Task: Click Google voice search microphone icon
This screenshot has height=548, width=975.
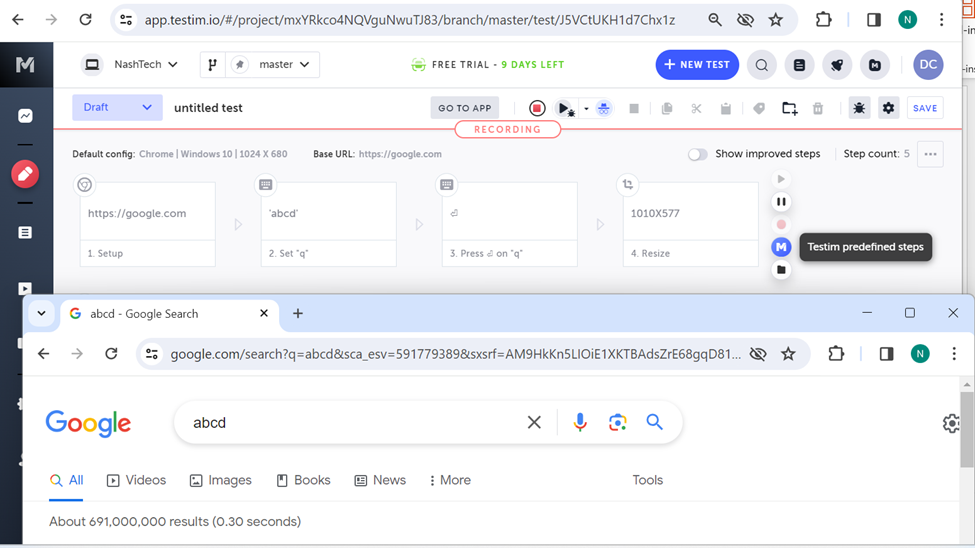Action: pyautogui.click(x=580, y=423)
